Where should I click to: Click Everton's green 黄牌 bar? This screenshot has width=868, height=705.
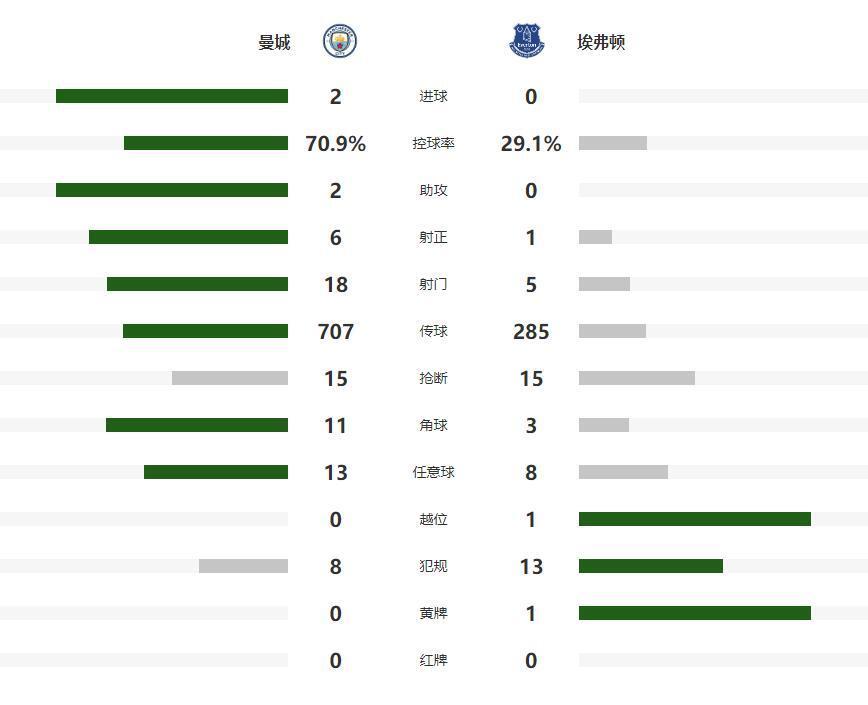point(694,613)
